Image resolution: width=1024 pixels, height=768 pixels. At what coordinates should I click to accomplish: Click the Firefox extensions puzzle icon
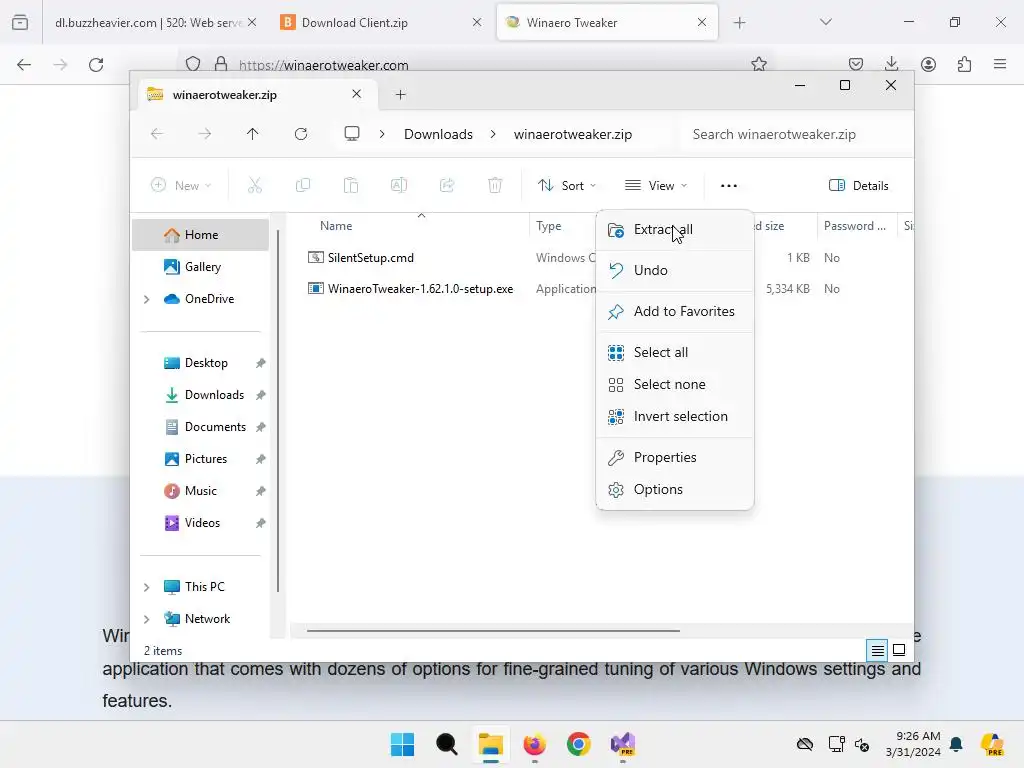pyautogui.click(x=965, y=64)
